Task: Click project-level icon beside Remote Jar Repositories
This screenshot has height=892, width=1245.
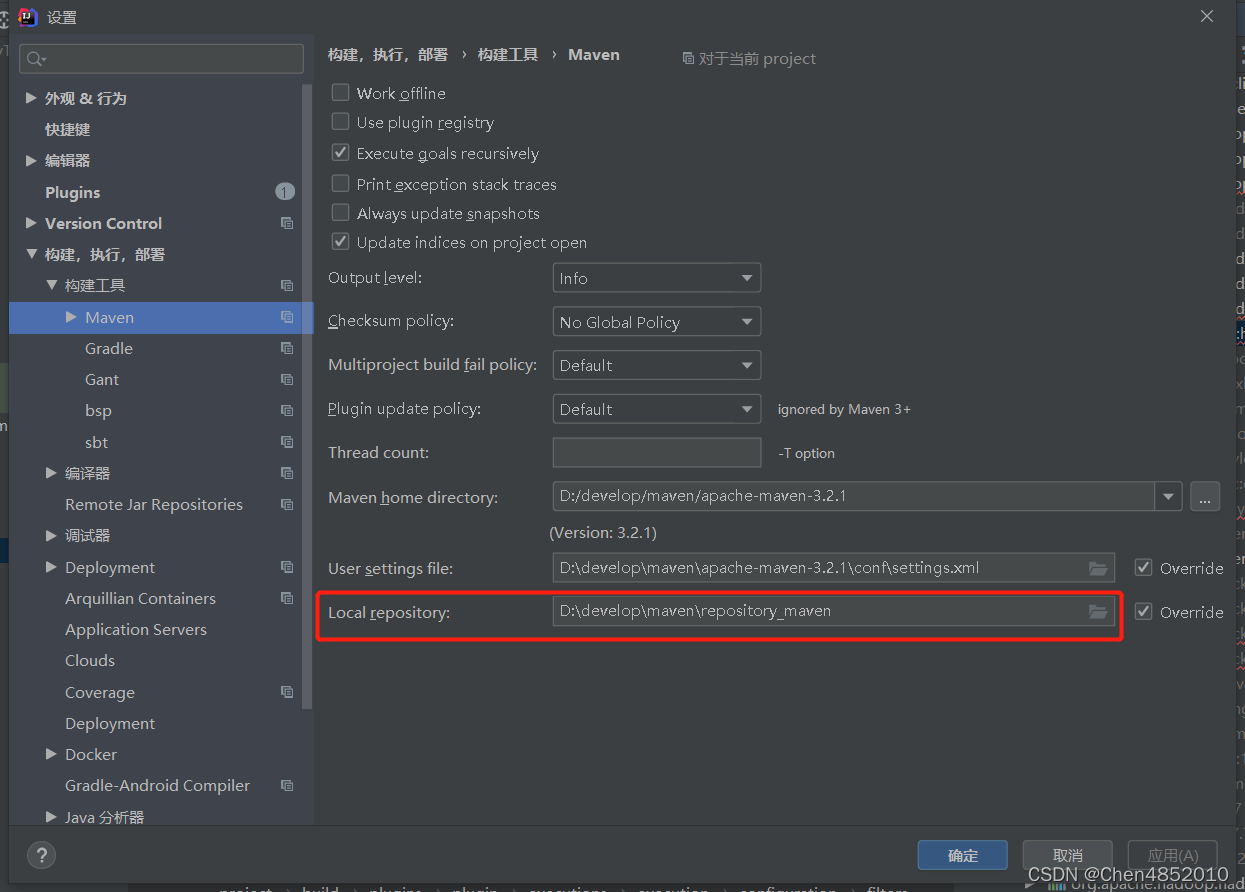Action: click(287, 504)
